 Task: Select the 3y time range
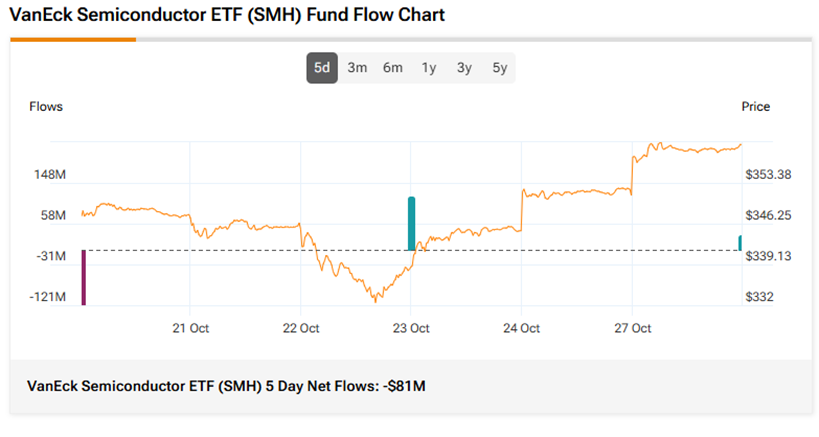point(464,68)
